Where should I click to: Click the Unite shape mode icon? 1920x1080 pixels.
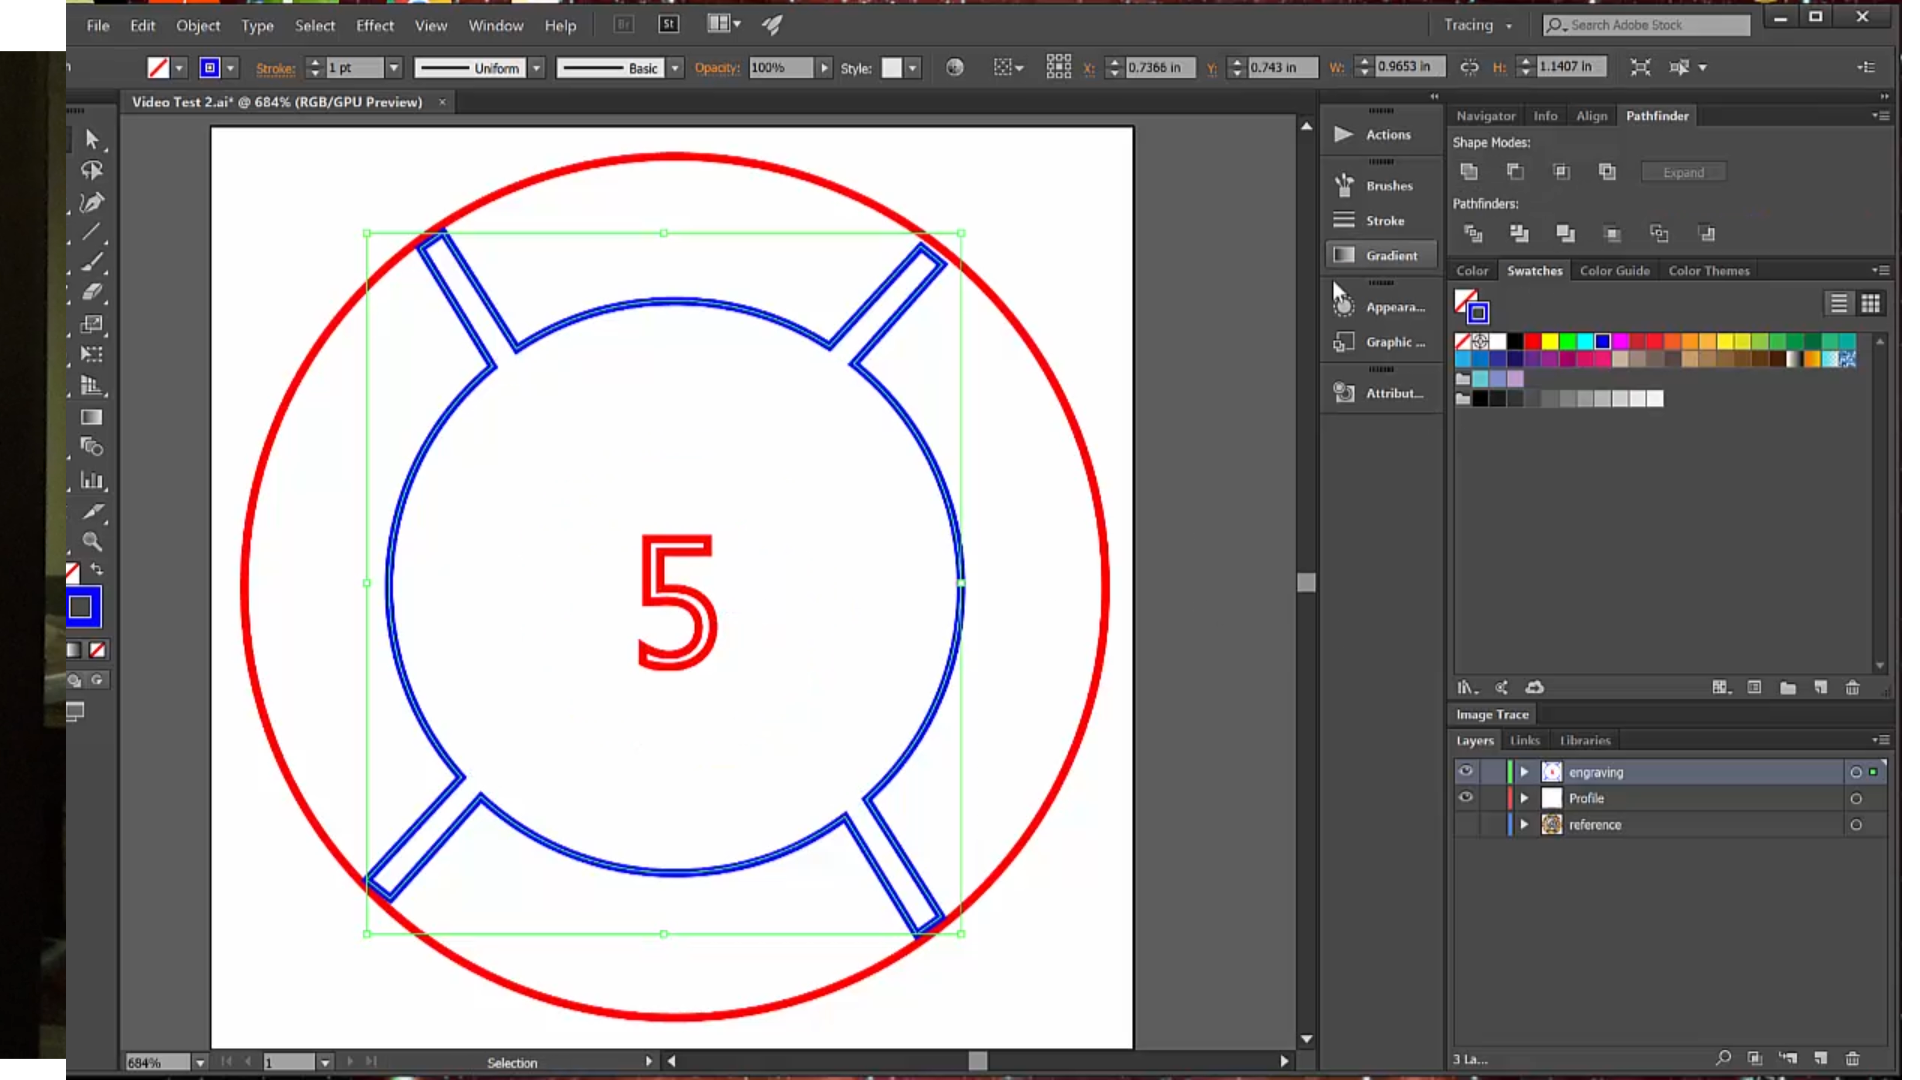[1469, 172]
